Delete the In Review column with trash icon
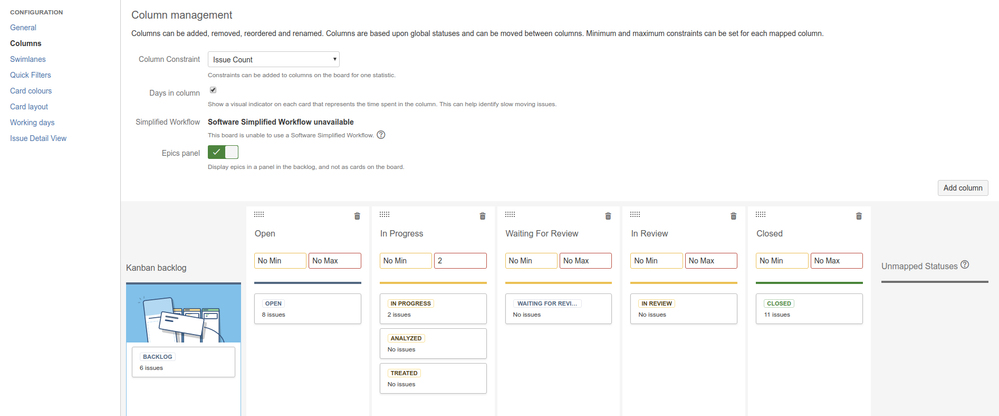The width and height of the screenshot is (999, 416). 733,216
